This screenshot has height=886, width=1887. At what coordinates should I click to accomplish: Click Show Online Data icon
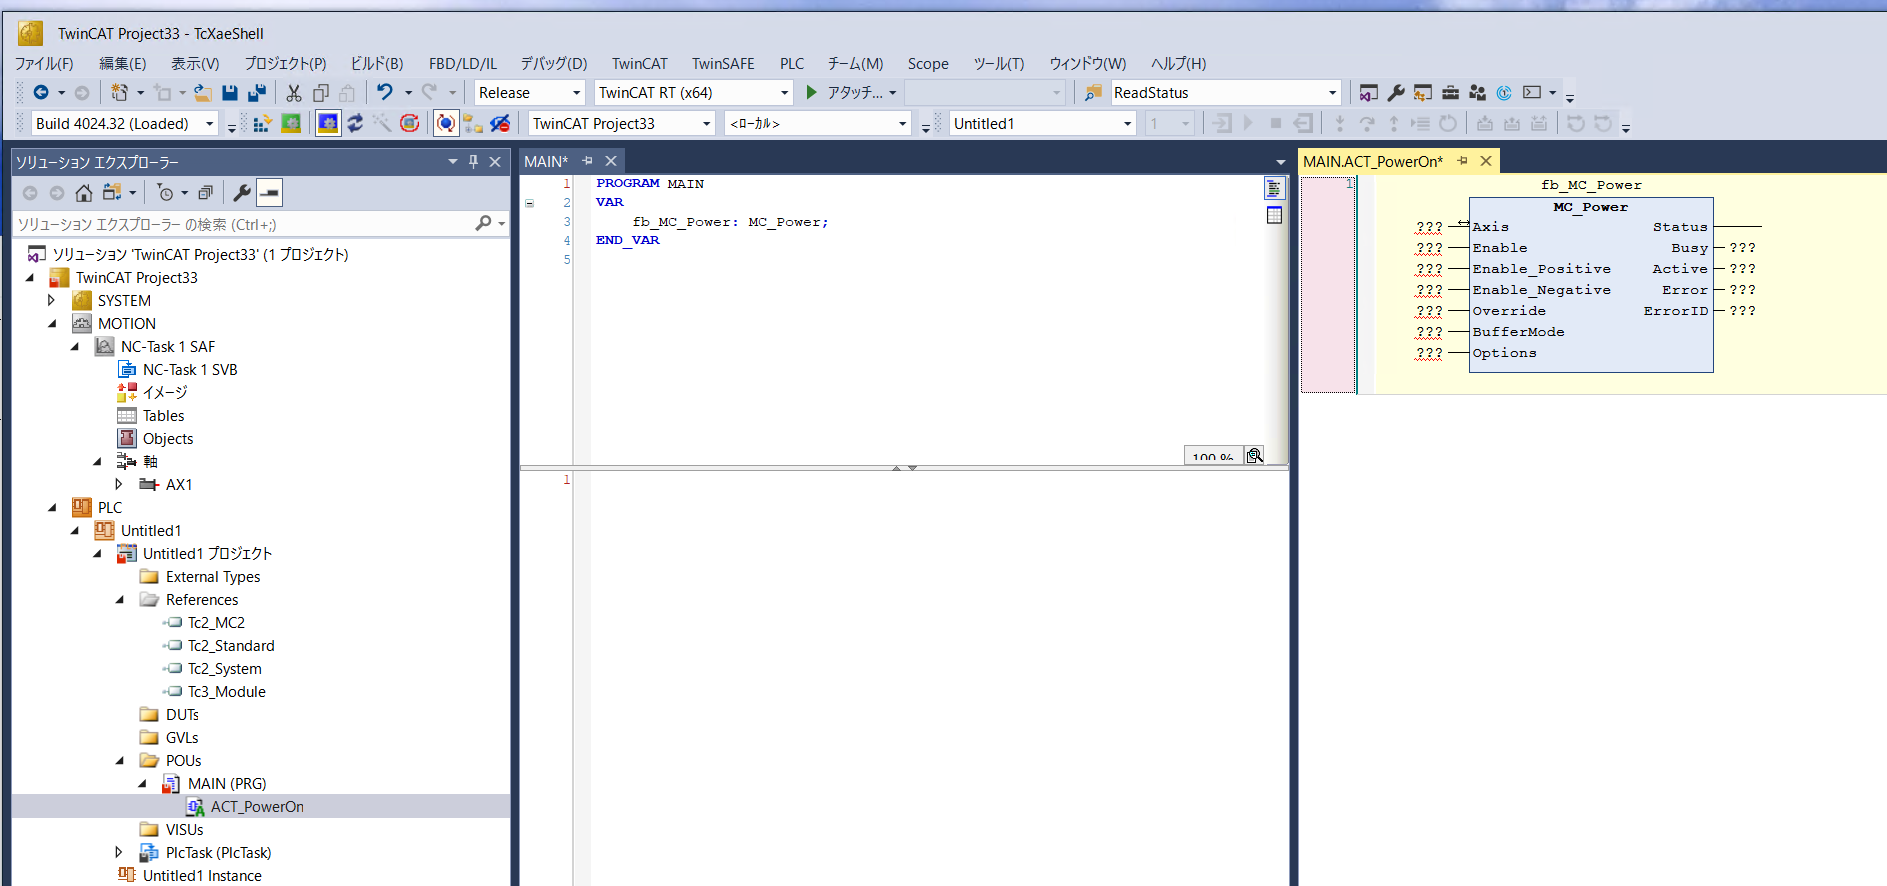click(x=446, y=123)
